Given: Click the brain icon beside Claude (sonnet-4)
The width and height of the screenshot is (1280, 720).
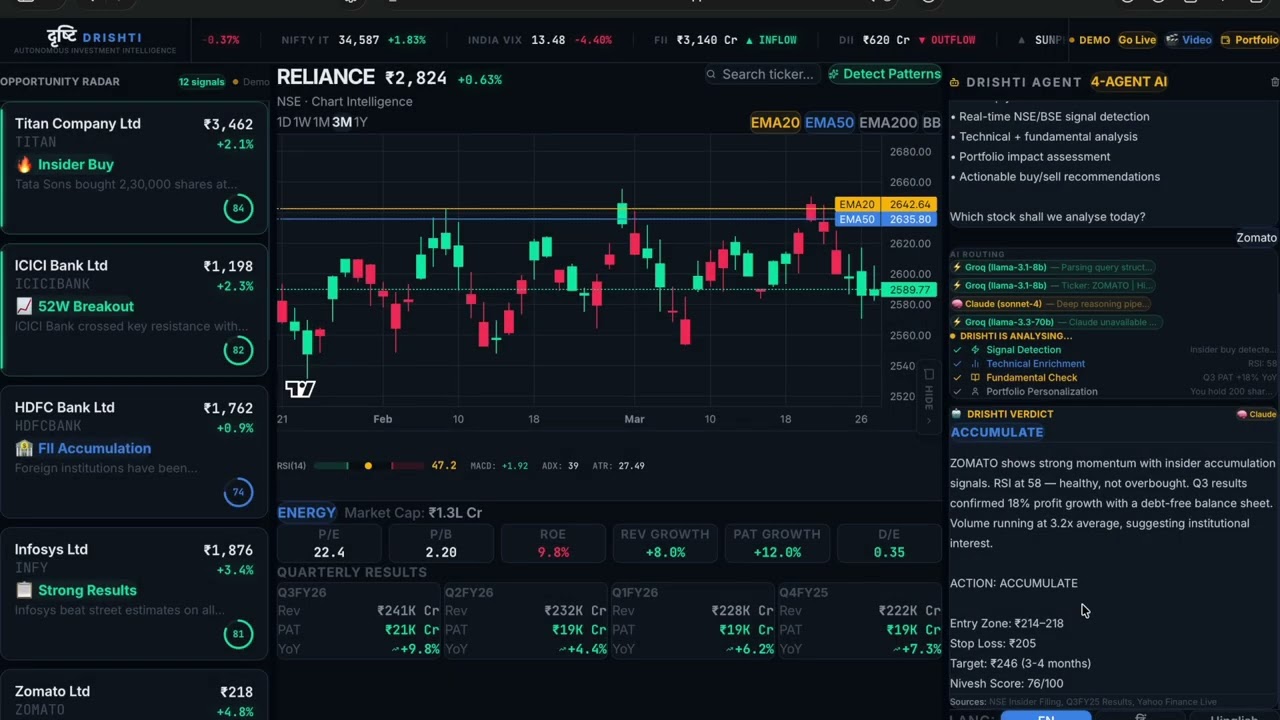Looking at the screenshot, I should (956, 304).
